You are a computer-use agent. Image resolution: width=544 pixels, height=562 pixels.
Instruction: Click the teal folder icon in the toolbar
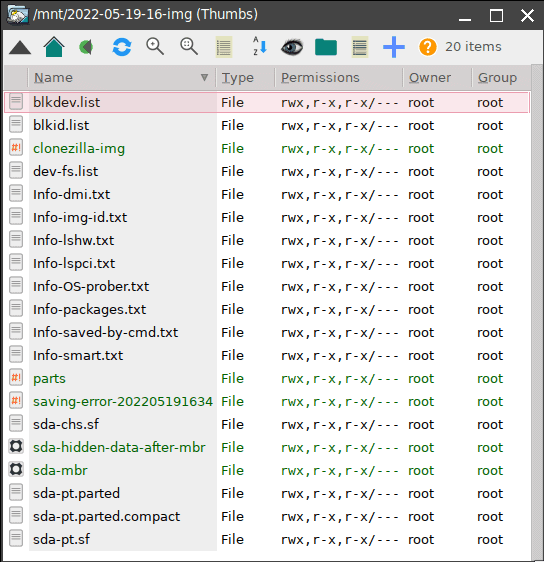click(x=326, y=47)
